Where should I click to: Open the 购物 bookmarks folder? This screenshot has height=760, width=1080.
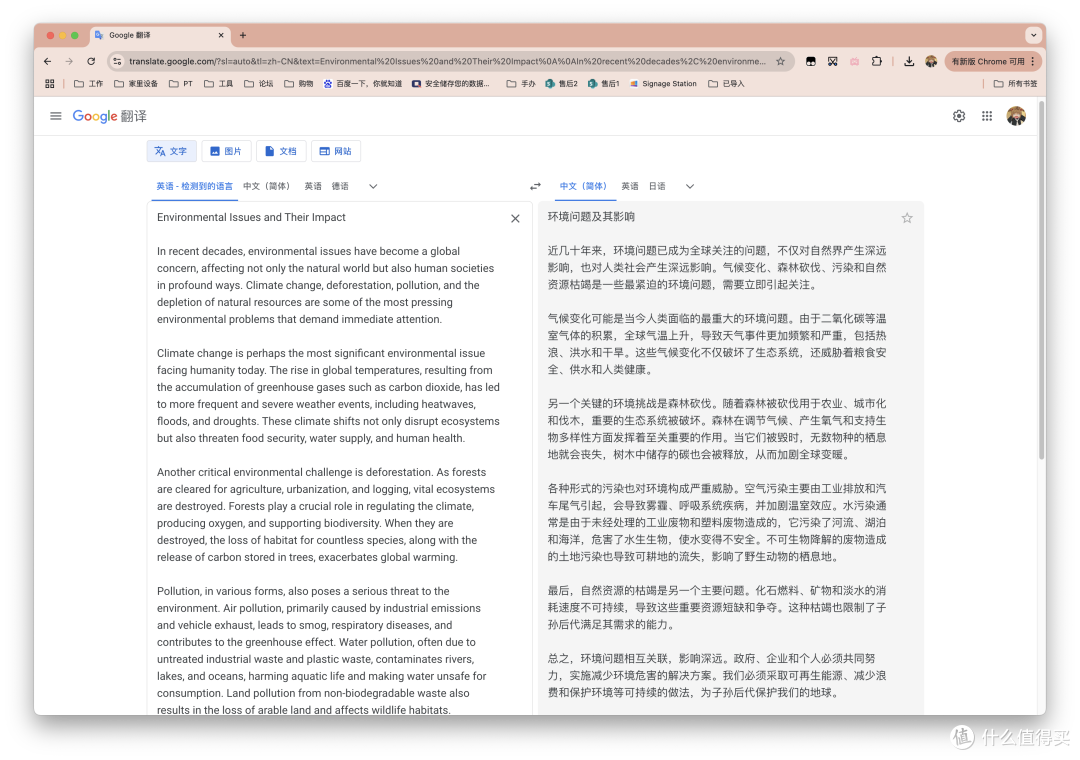click(298, 83)
